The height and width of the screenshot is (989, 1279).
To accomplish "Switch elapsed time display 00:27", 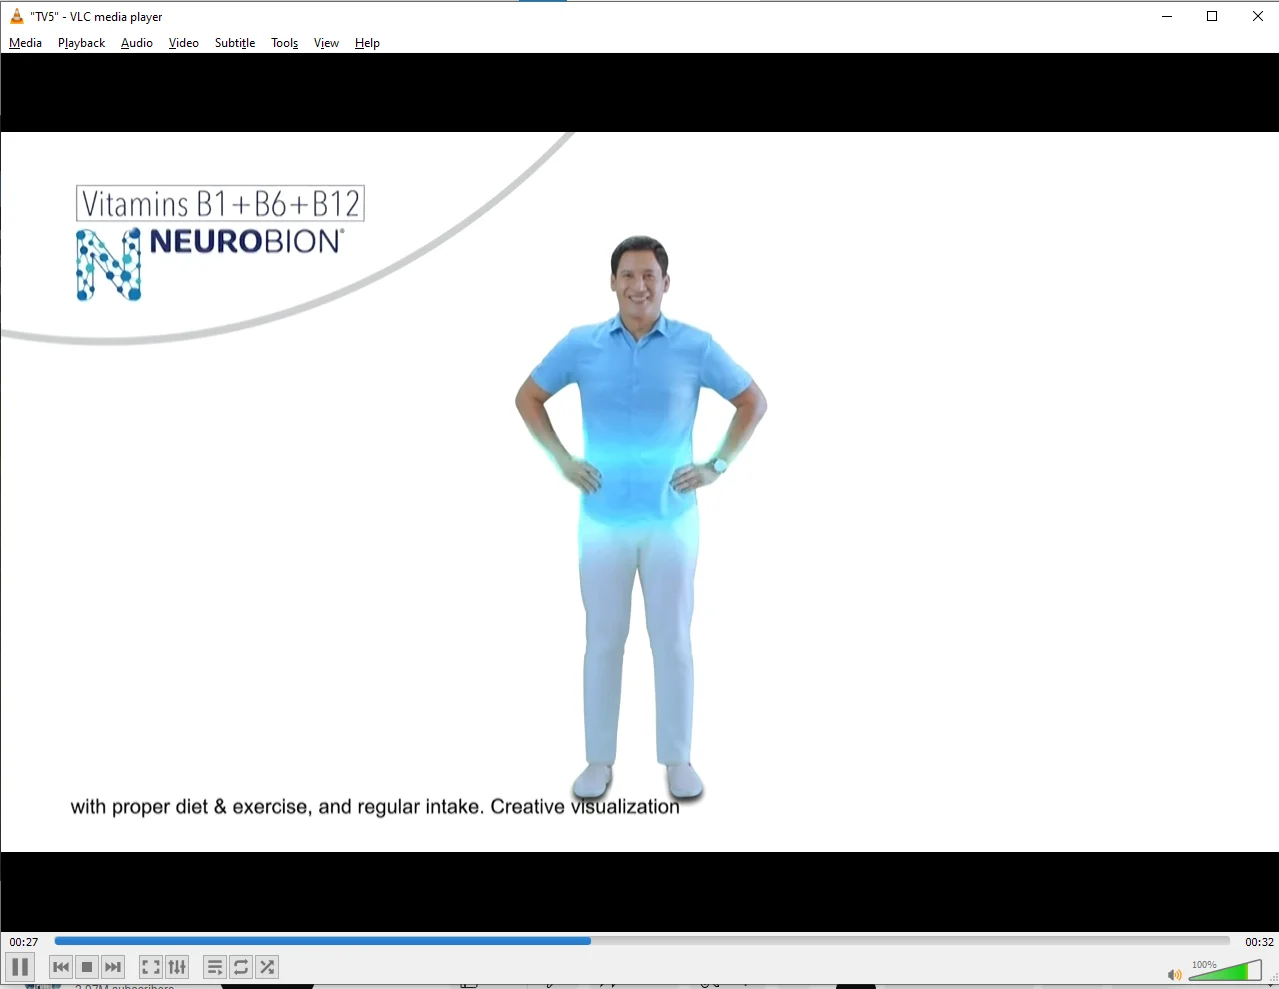I will tap(24, 942).
